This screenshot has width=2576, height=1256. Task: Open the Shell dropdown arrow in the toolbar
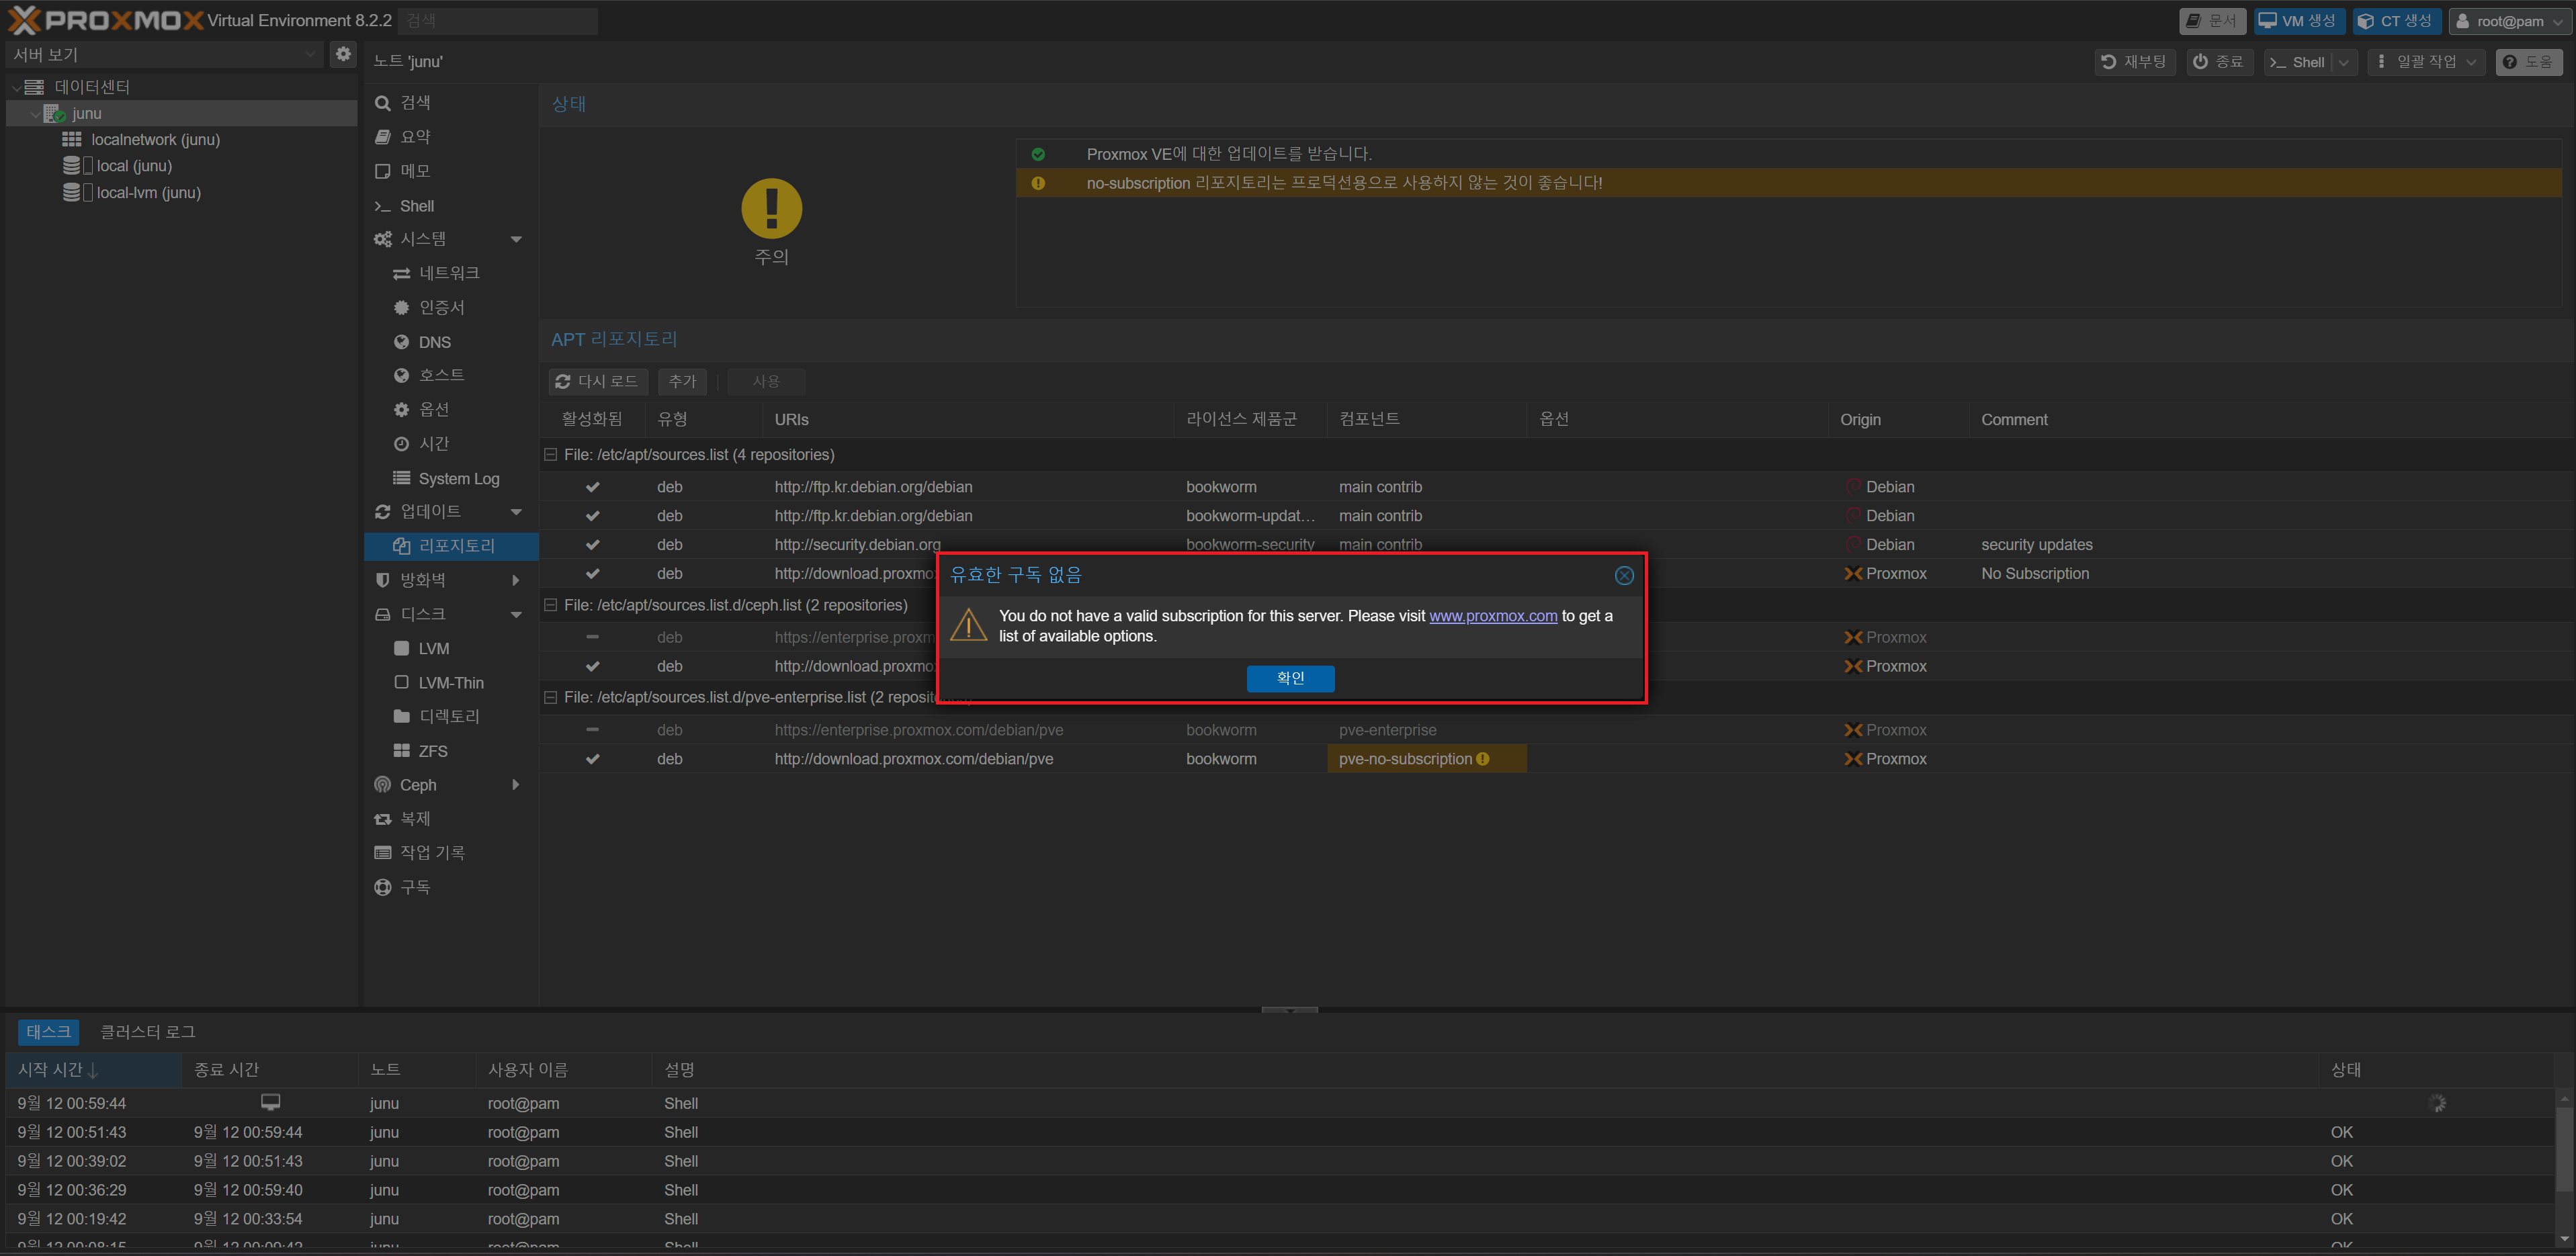(2343, 62)
